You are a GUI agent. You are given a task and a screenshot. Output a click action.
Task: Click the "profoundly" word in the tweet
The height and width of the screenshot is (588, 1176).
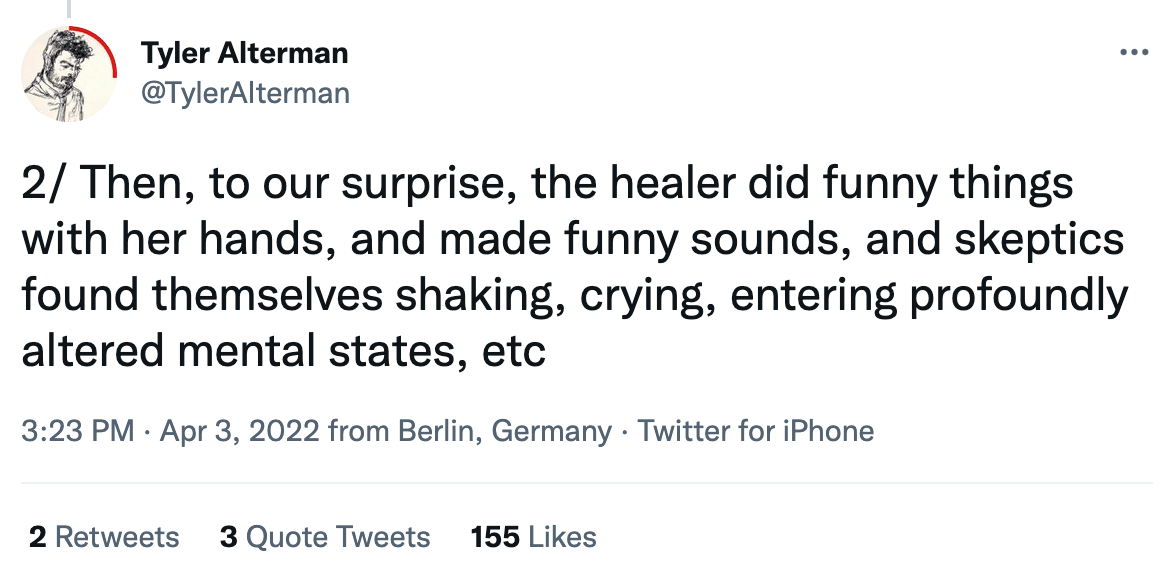tap(1019, 296)
